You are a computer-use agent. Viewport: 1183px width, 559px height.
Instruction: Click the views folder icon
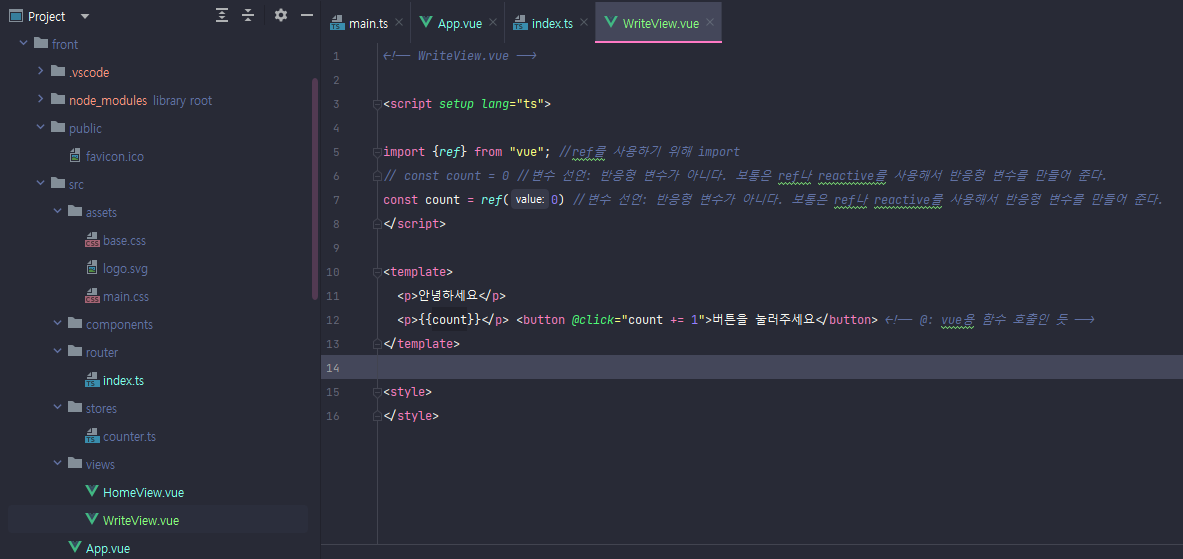tap(75, 463)
